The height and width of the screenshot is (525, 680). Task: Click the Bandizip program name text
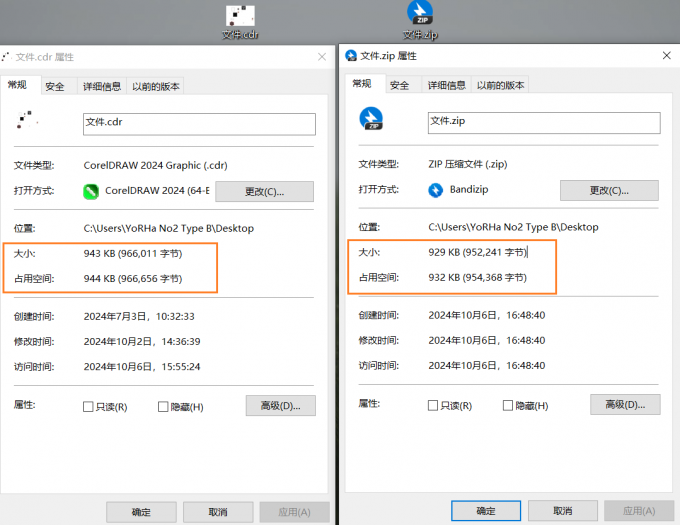469,189
